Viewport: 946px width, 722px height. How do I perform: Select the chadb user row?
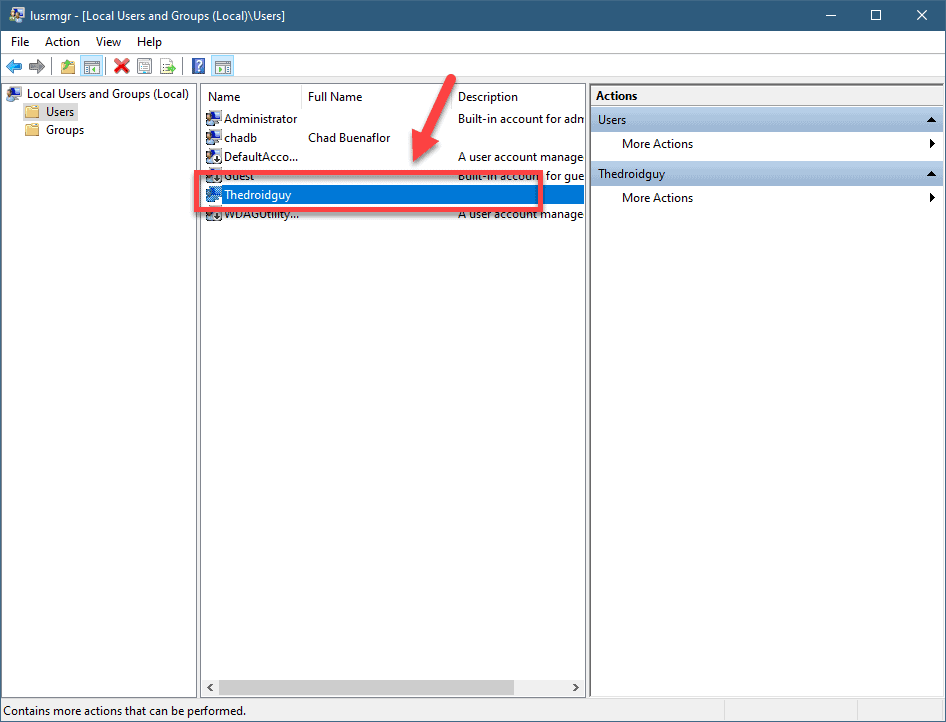click(240, 138)
